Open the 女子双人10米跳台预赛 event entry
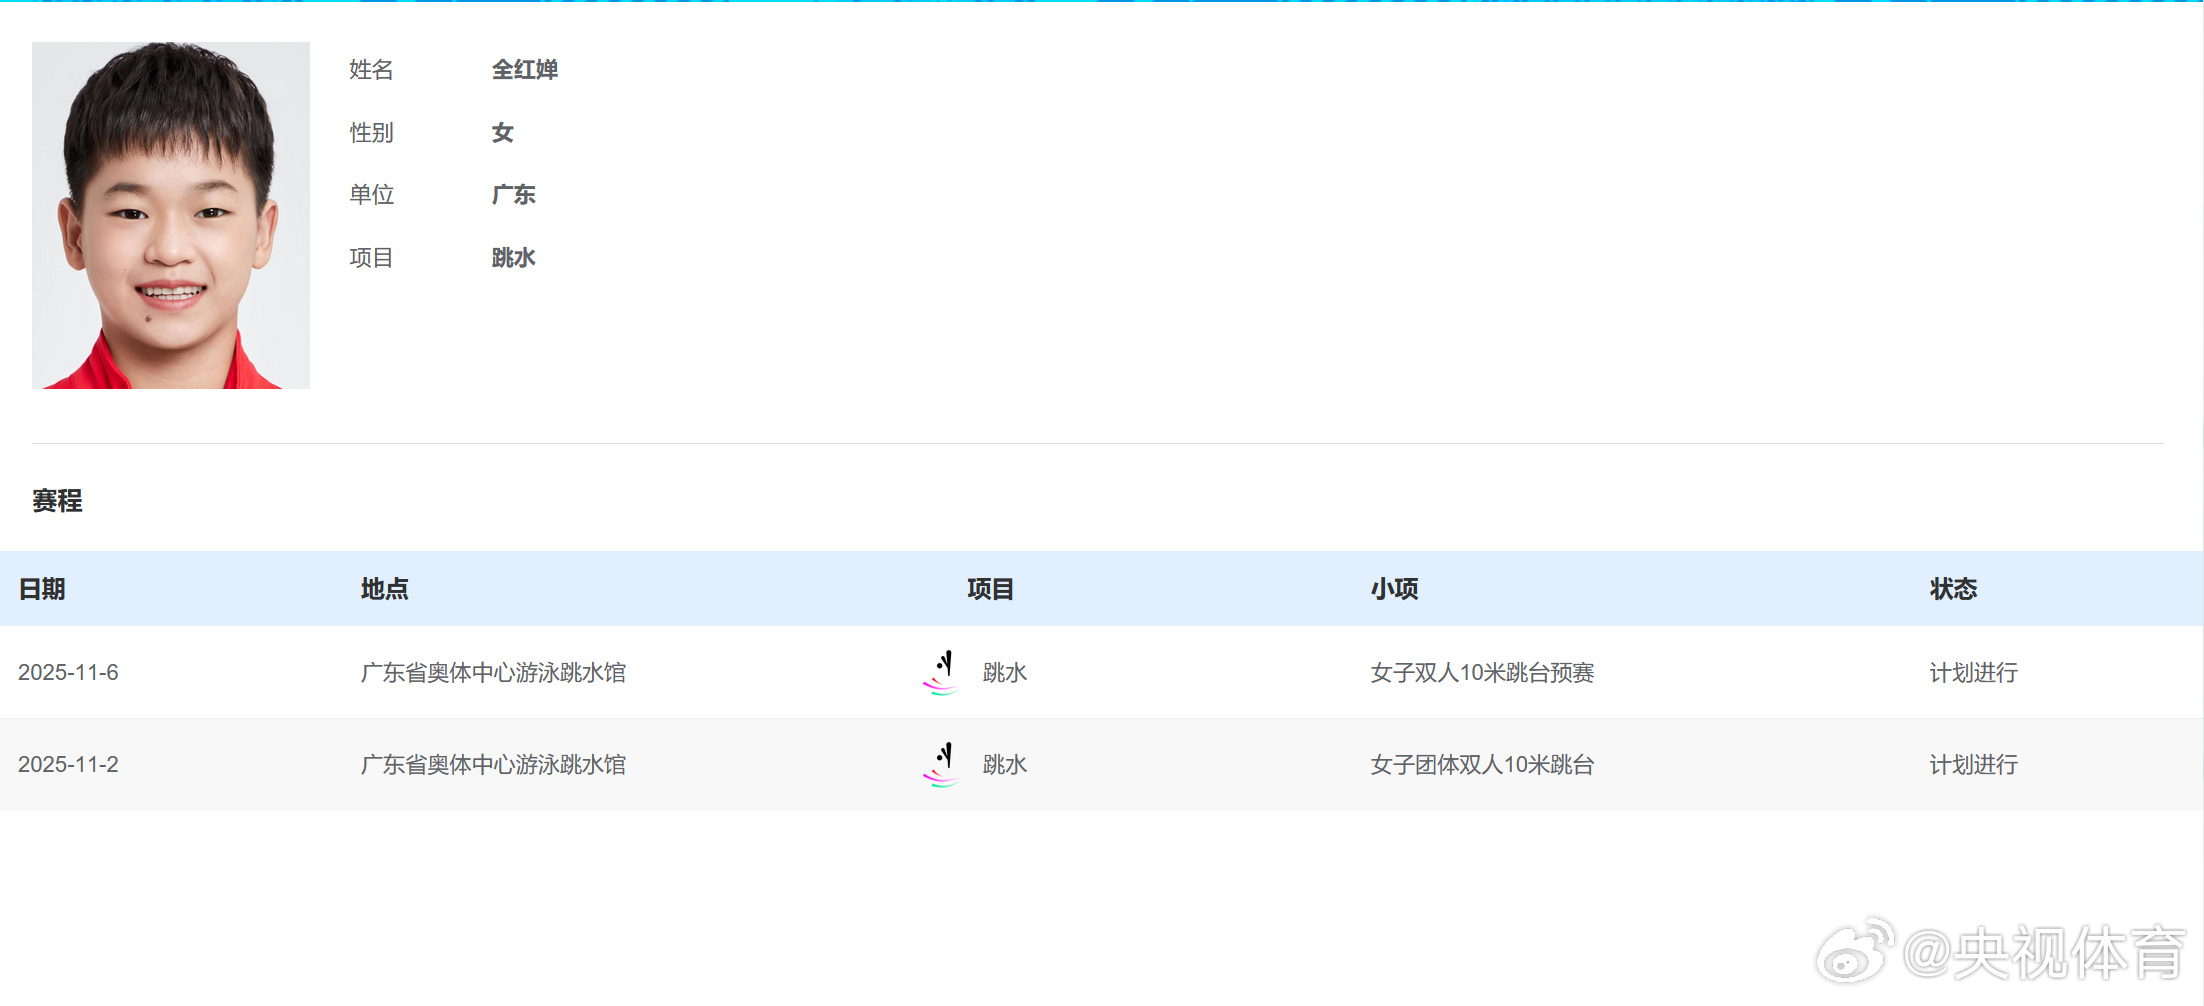This screenshot has height=1006, width=2204. (1481, 672)
